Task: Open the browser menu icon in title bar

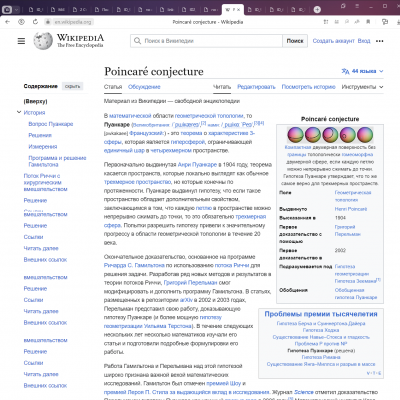Action: (x=357, y=6)
